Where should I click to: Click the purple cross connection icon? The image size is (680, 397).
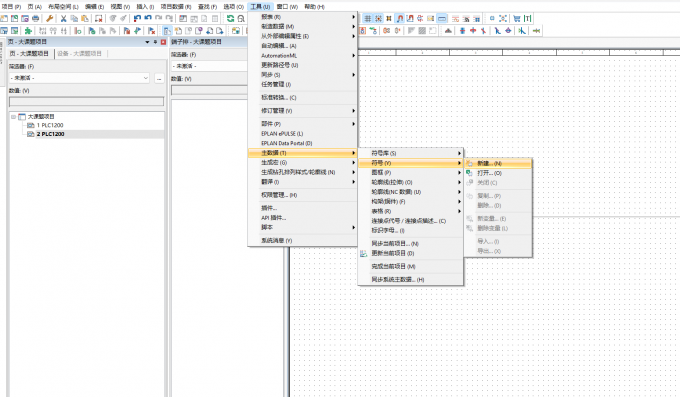coord(508,30)
